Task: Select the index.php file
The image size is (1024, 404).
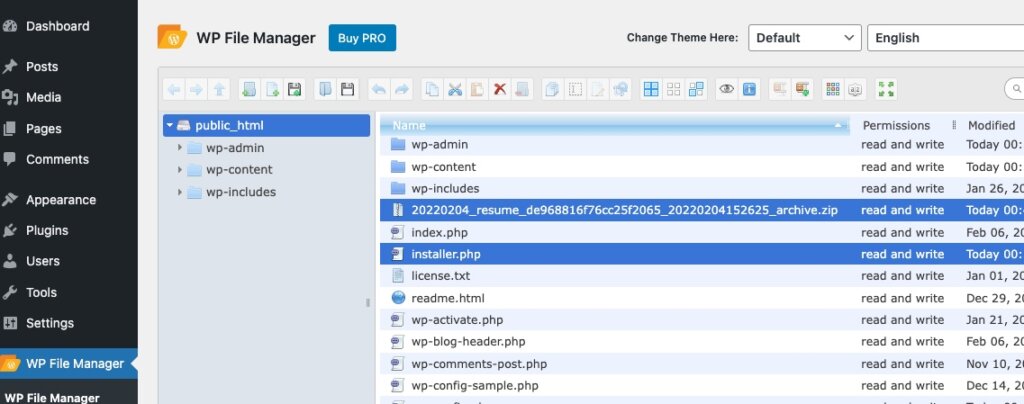Action: point(702,232)
